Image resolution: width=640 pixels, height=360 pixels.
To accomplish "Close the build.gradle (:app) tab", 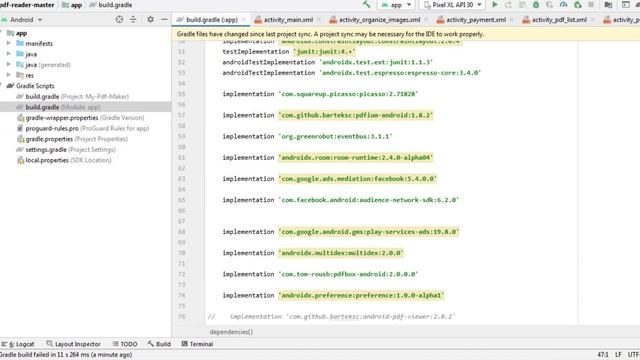I will [244, 20].
